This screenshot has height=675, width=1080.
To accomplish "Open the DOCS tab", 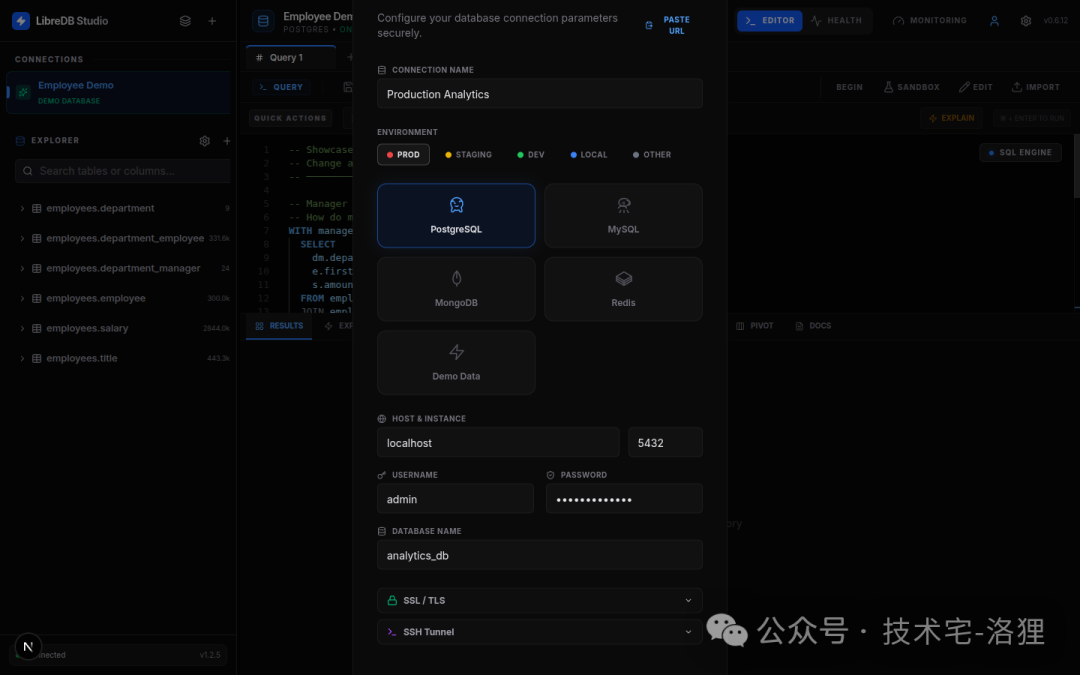I will click(813, 326).
